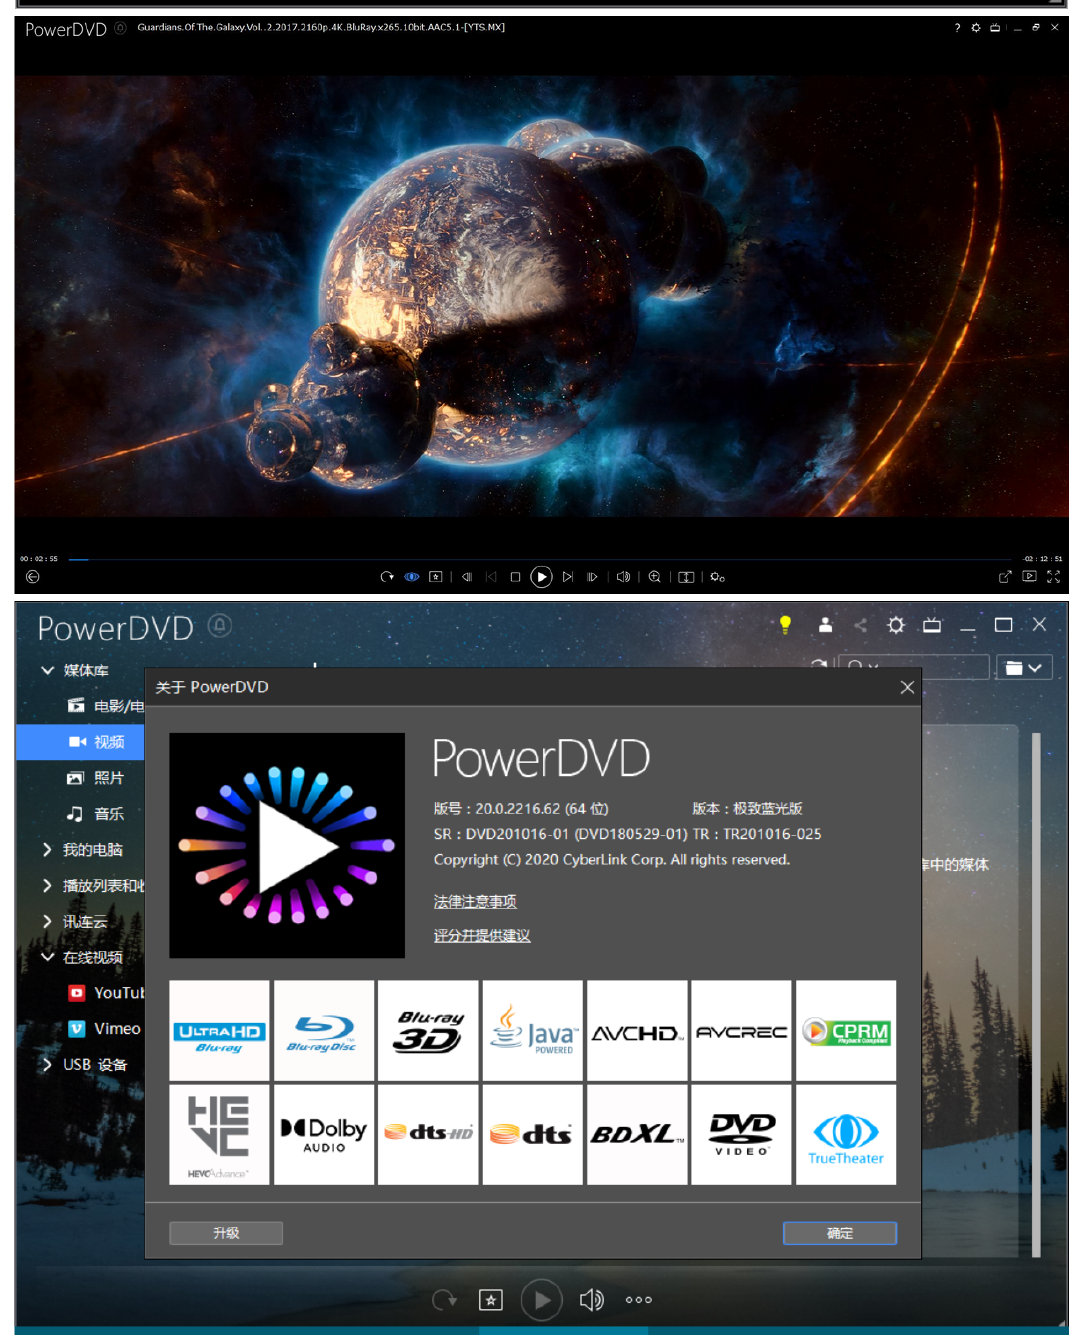Click rotate icon in main window bottom bar

pyautogui.click(x=444, y=1300)
